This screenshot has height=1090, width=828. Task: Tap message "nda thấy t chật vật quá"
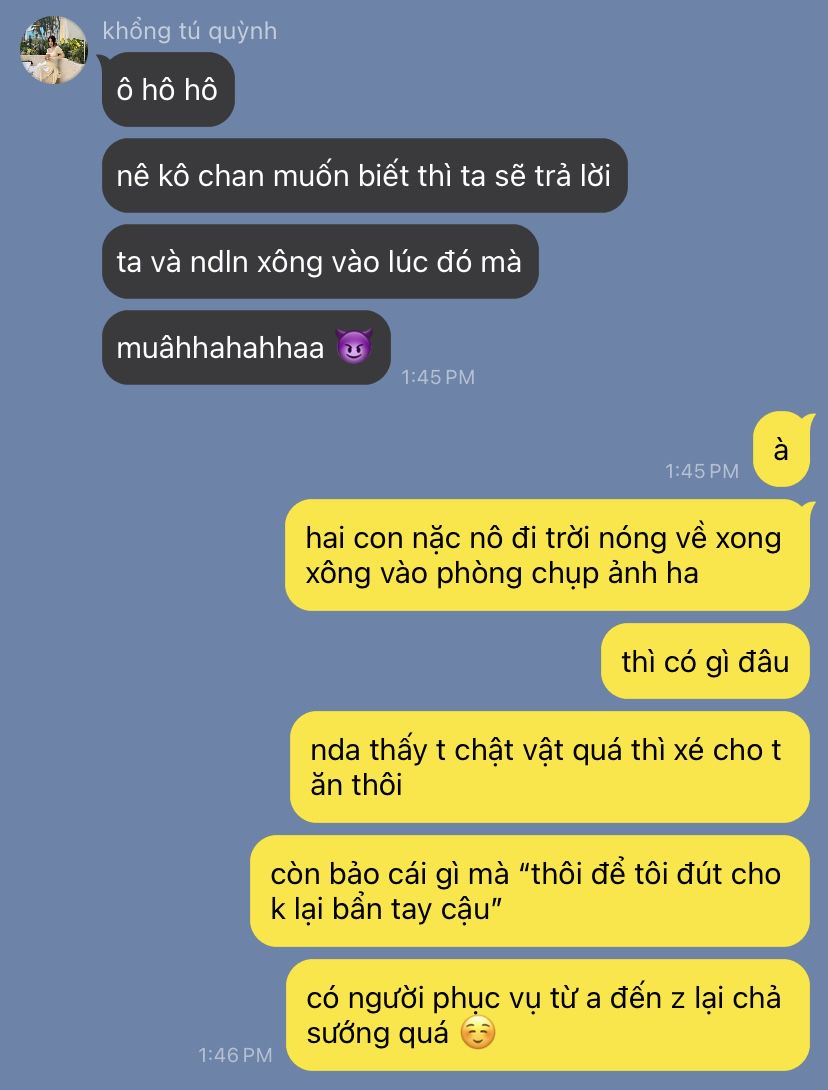[550, 767]
